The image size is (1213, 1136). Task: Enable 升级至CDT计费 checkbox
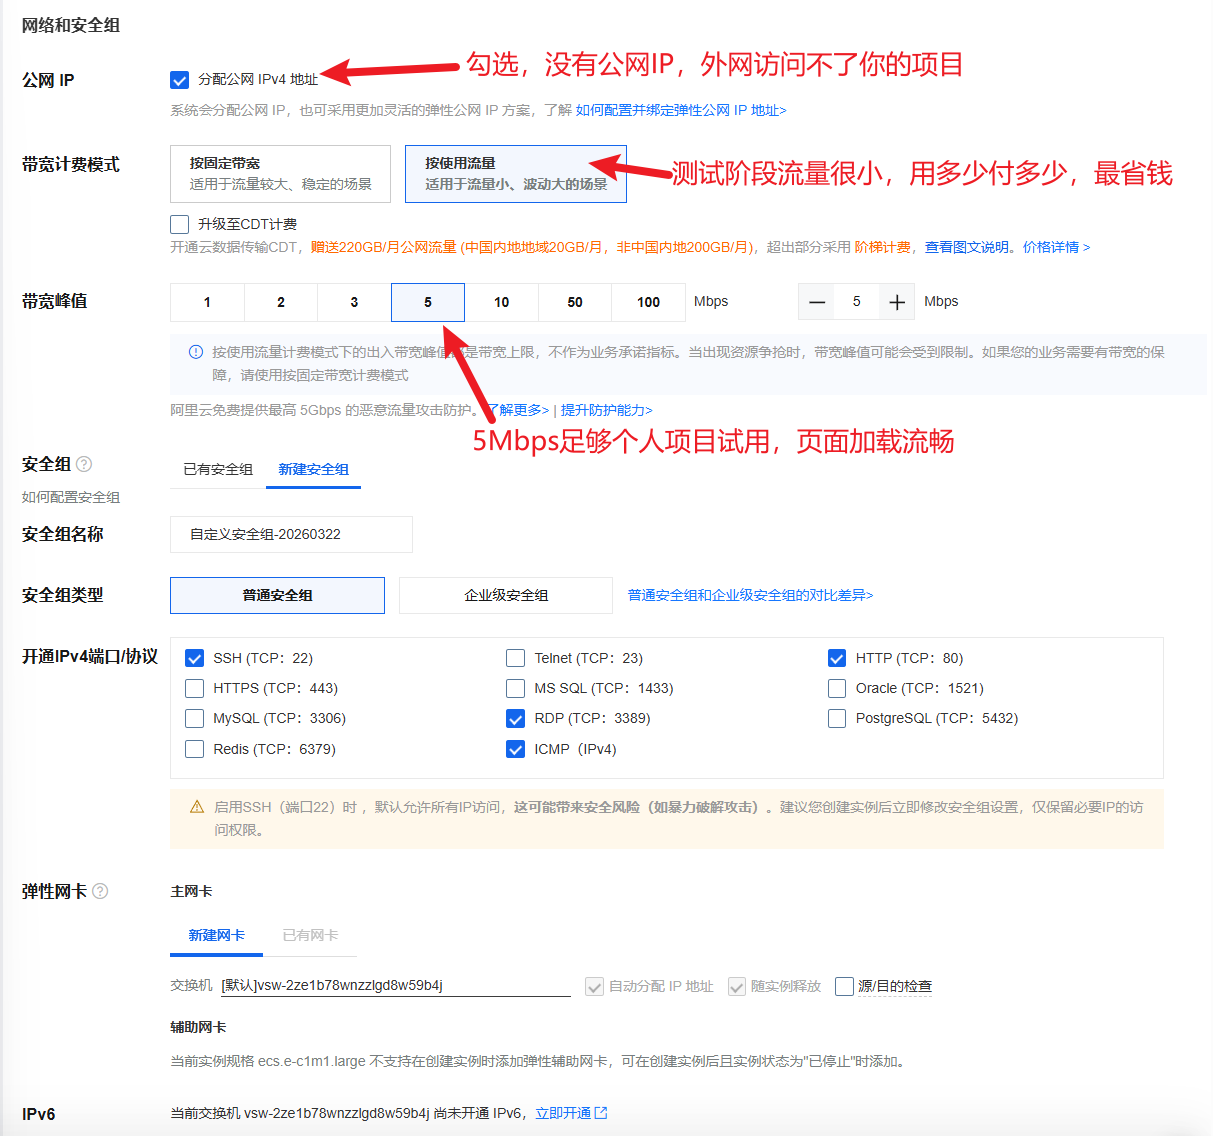coord(179,224)
